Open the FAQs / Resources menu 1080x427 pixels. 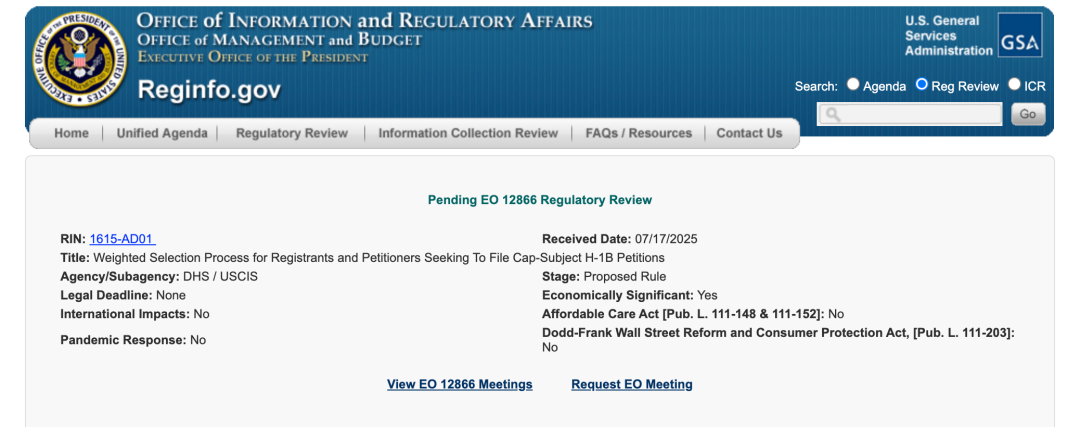[x=638, y=134]
